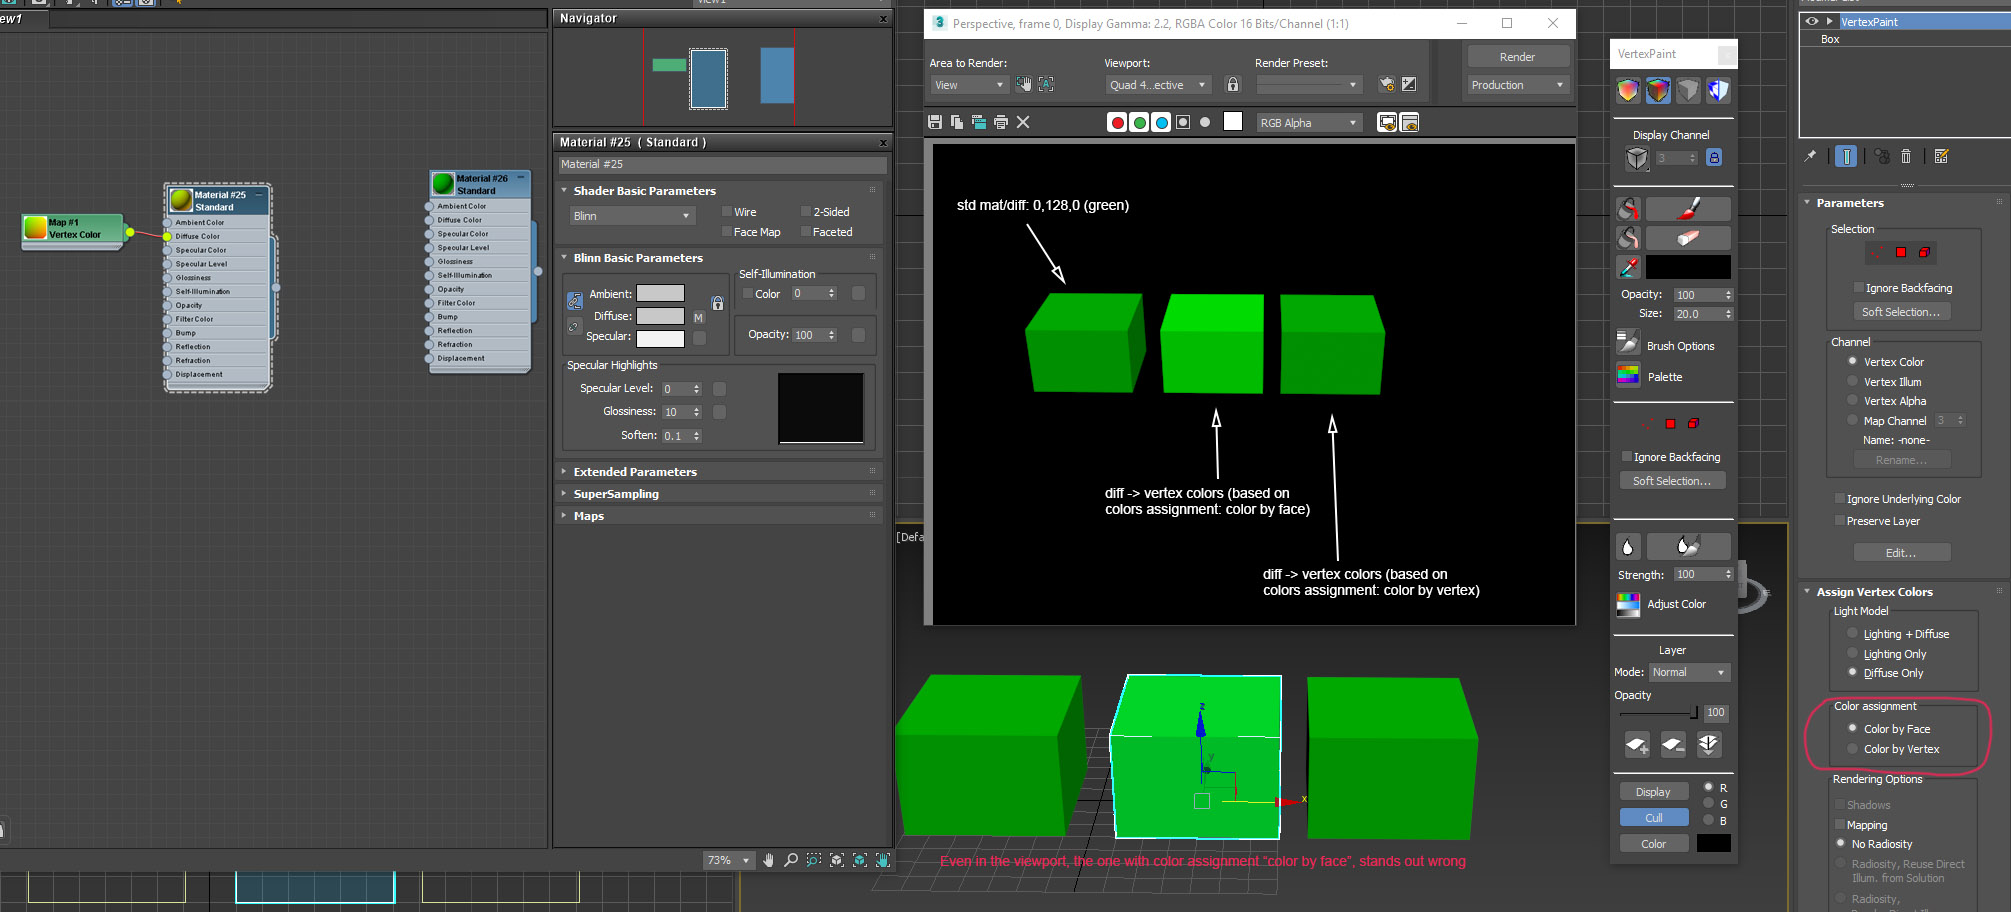Click the Render button
The image size is (2011, 912).
pos(1518,56)
